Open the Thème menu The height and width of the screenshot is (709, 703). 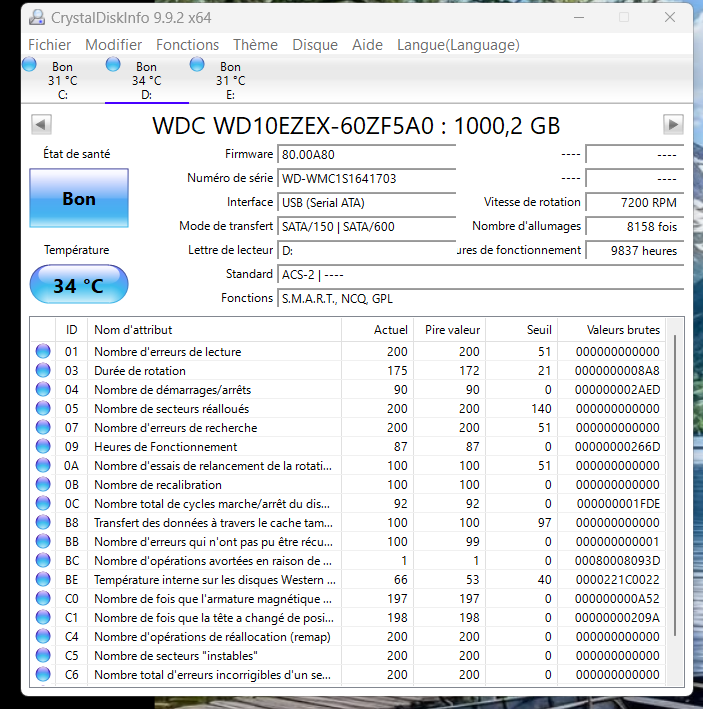point(255,45)
